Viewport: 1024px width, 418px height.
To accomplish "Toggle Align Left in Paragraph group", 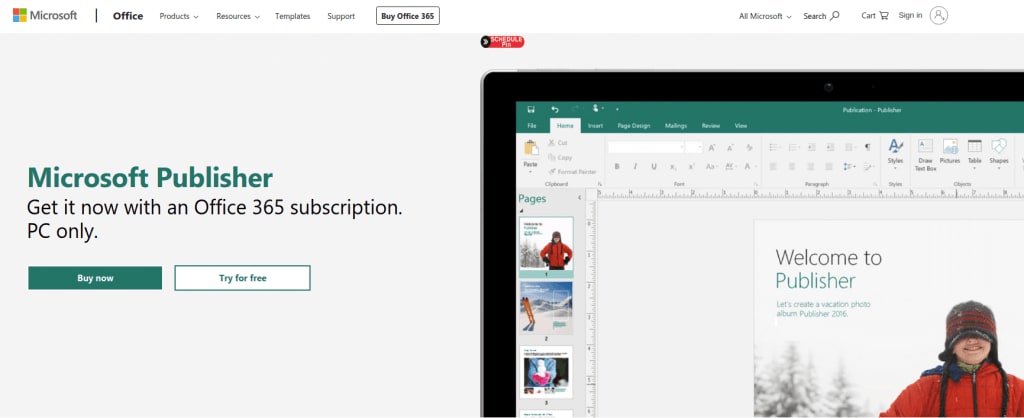I will coord(773,167).
